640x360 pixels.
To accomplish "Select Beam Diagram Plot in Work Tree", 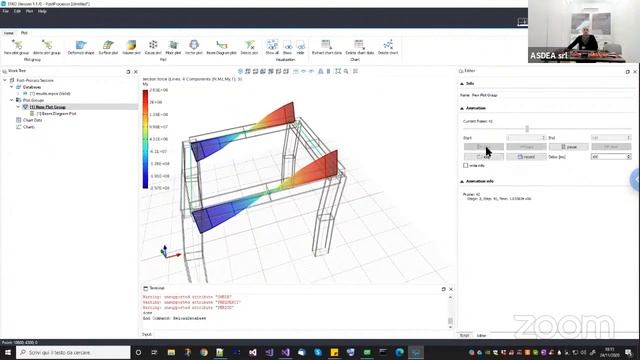I will point(57,113).
